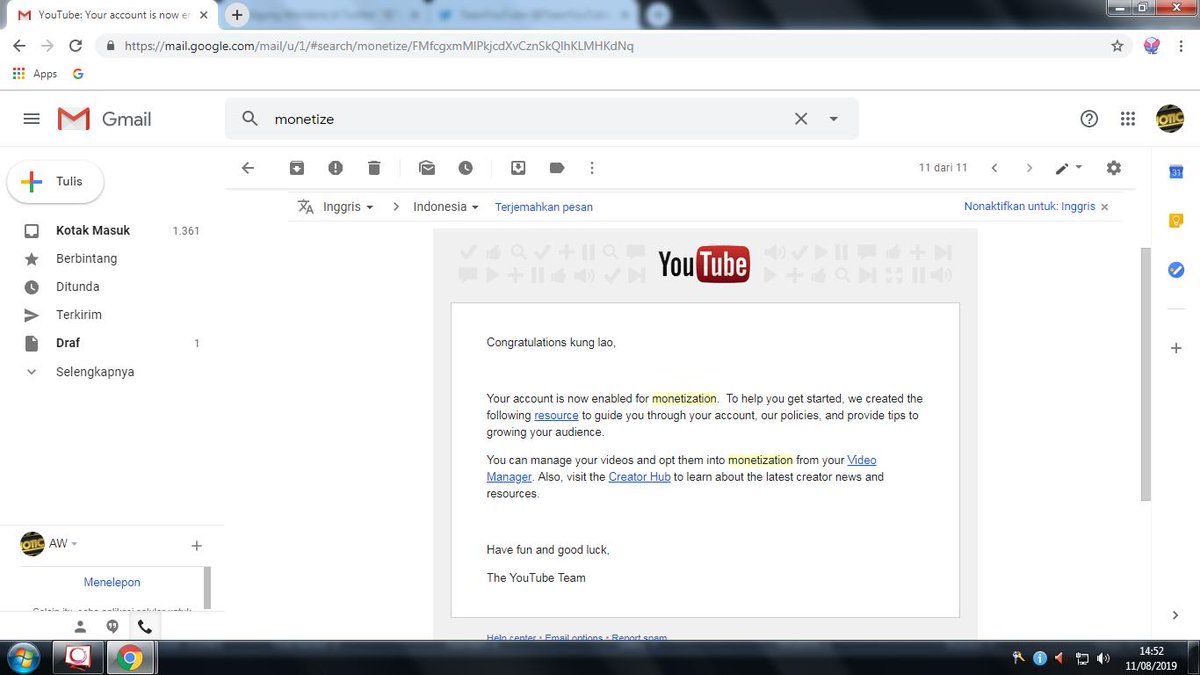This screenshot has width=1200, height=675.
Task: Delete this email with trash icon
Action: pyautogui.click(x=374, y=168)
